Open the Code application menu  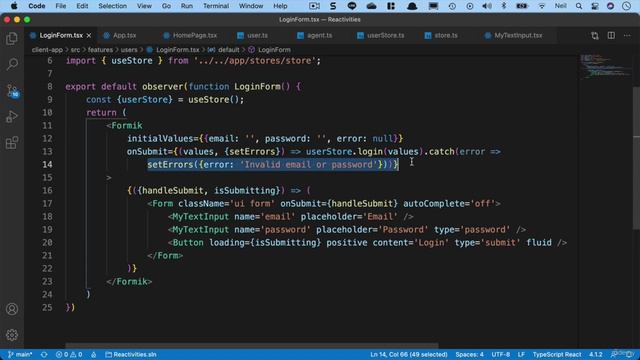tap(37, 6)
